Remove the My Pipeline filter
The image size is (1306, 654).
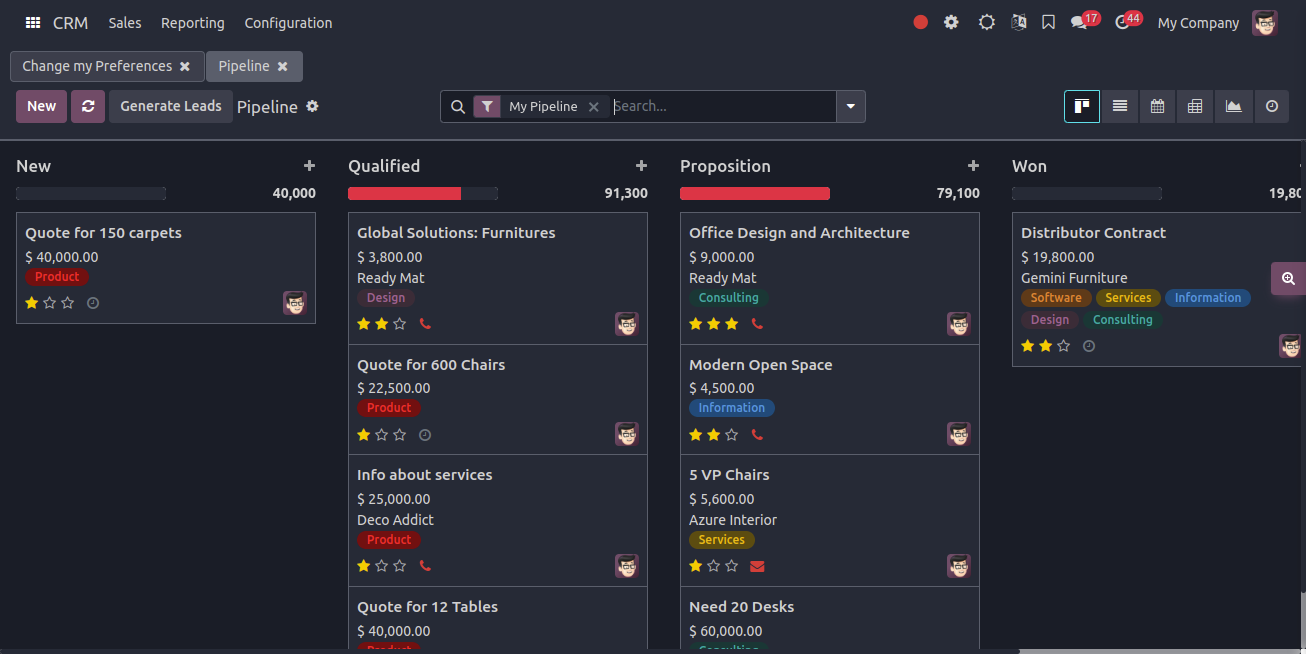pyautogui.click(x=593, y=107)
